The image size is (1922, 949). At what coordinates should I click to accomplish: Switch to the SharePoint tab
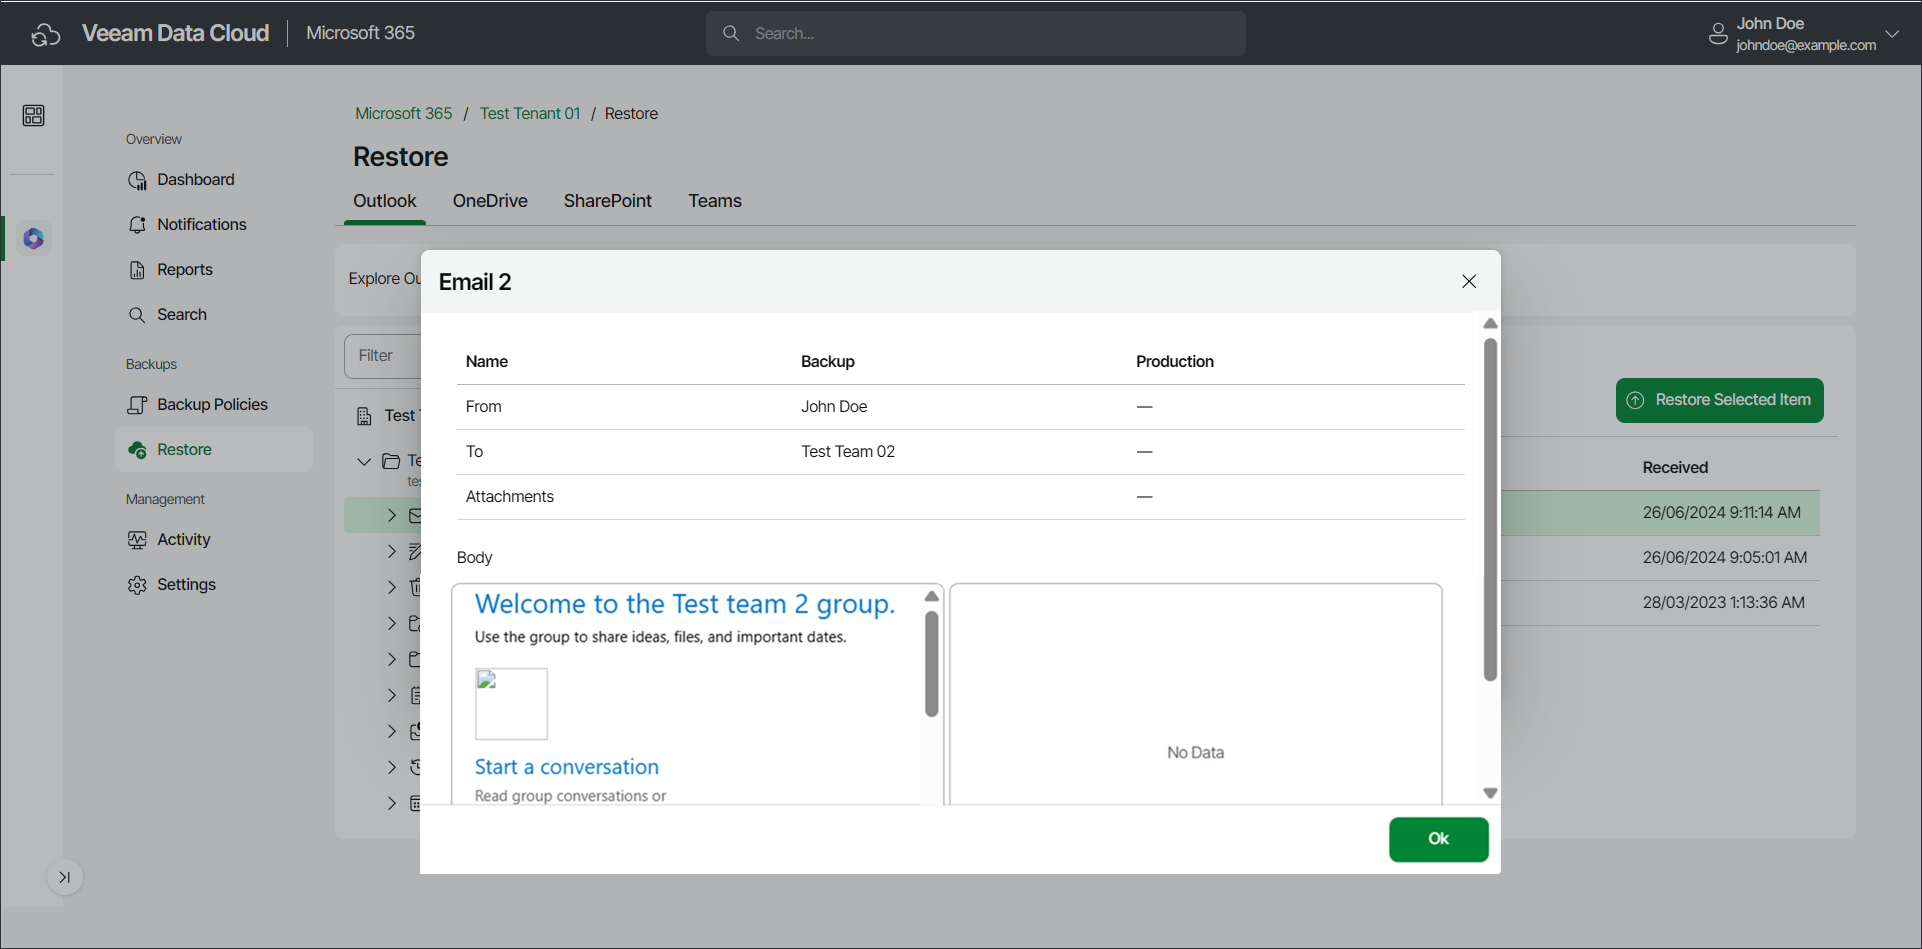[x=608, y=201]
